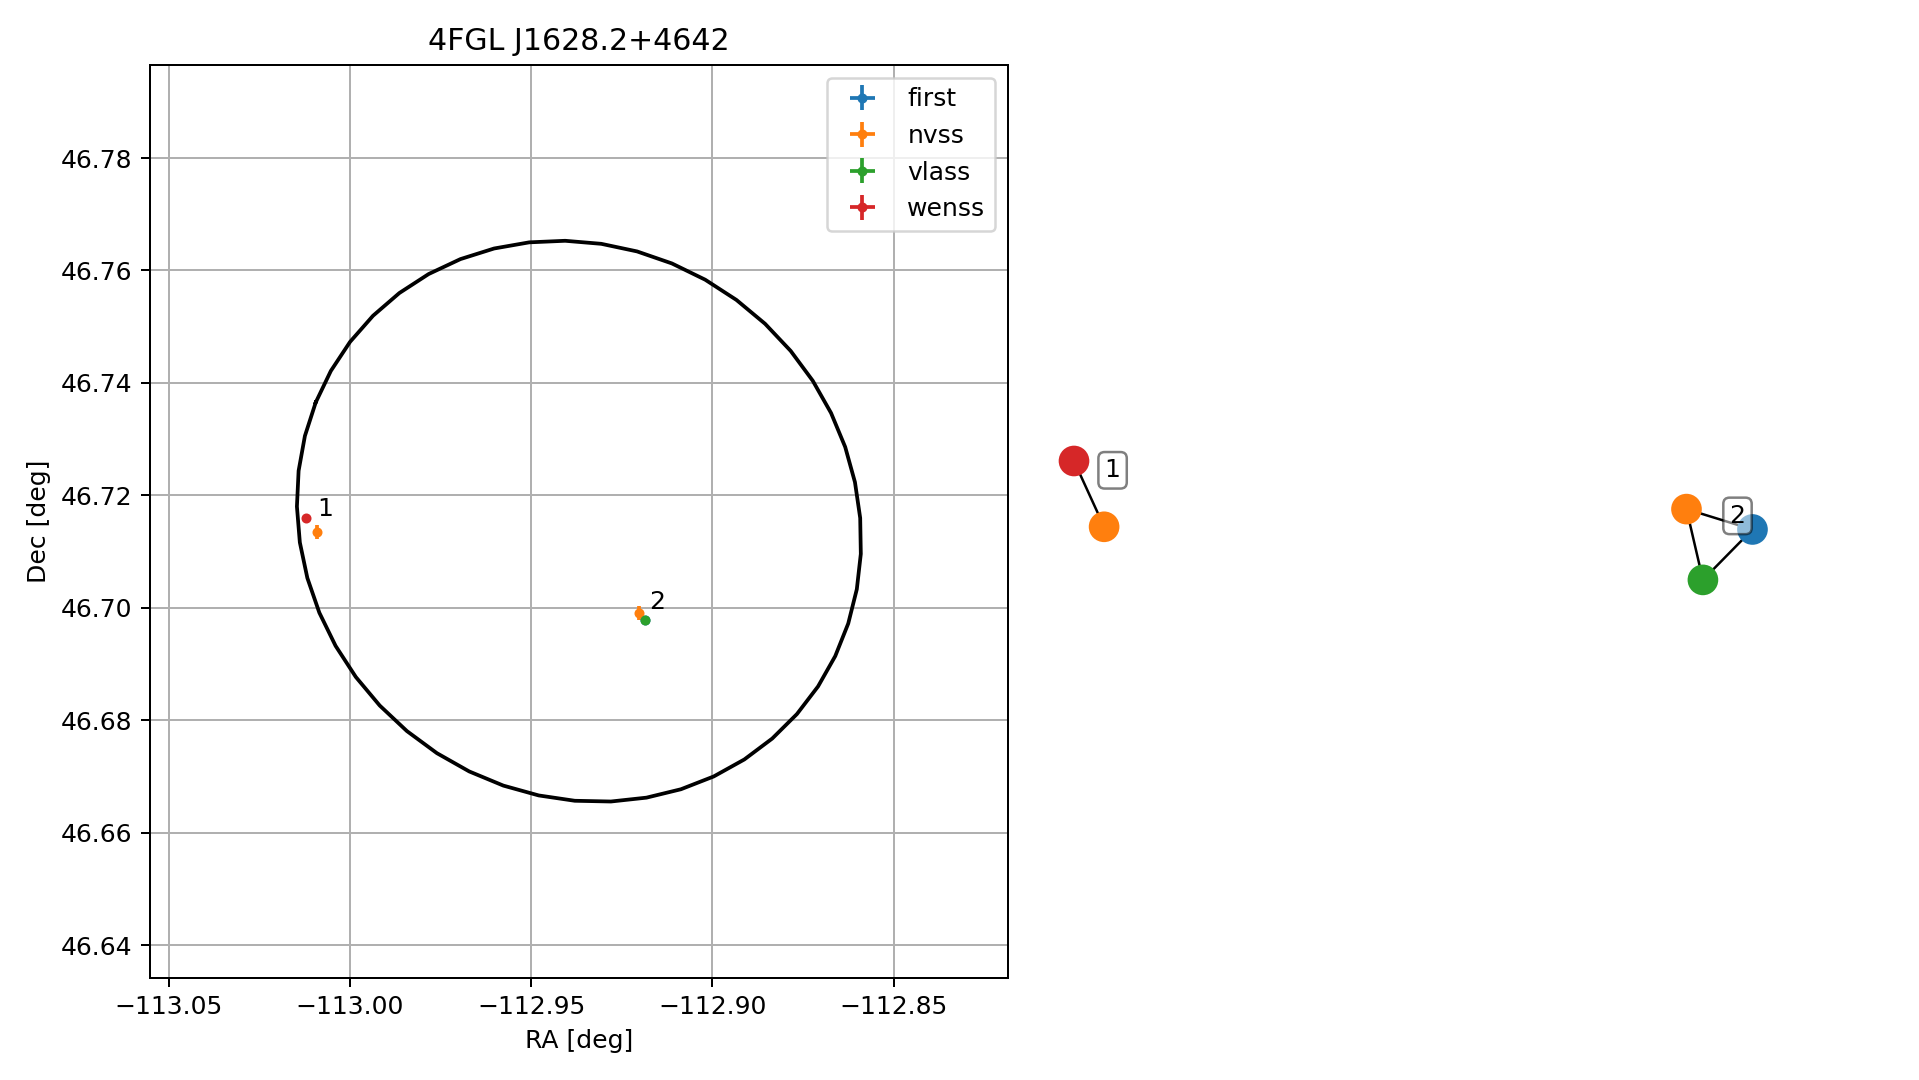This screenshot has height=1080, width=1919.
Task: Click the 46.66 Dec tick label
Action: (x=96, y=834)
